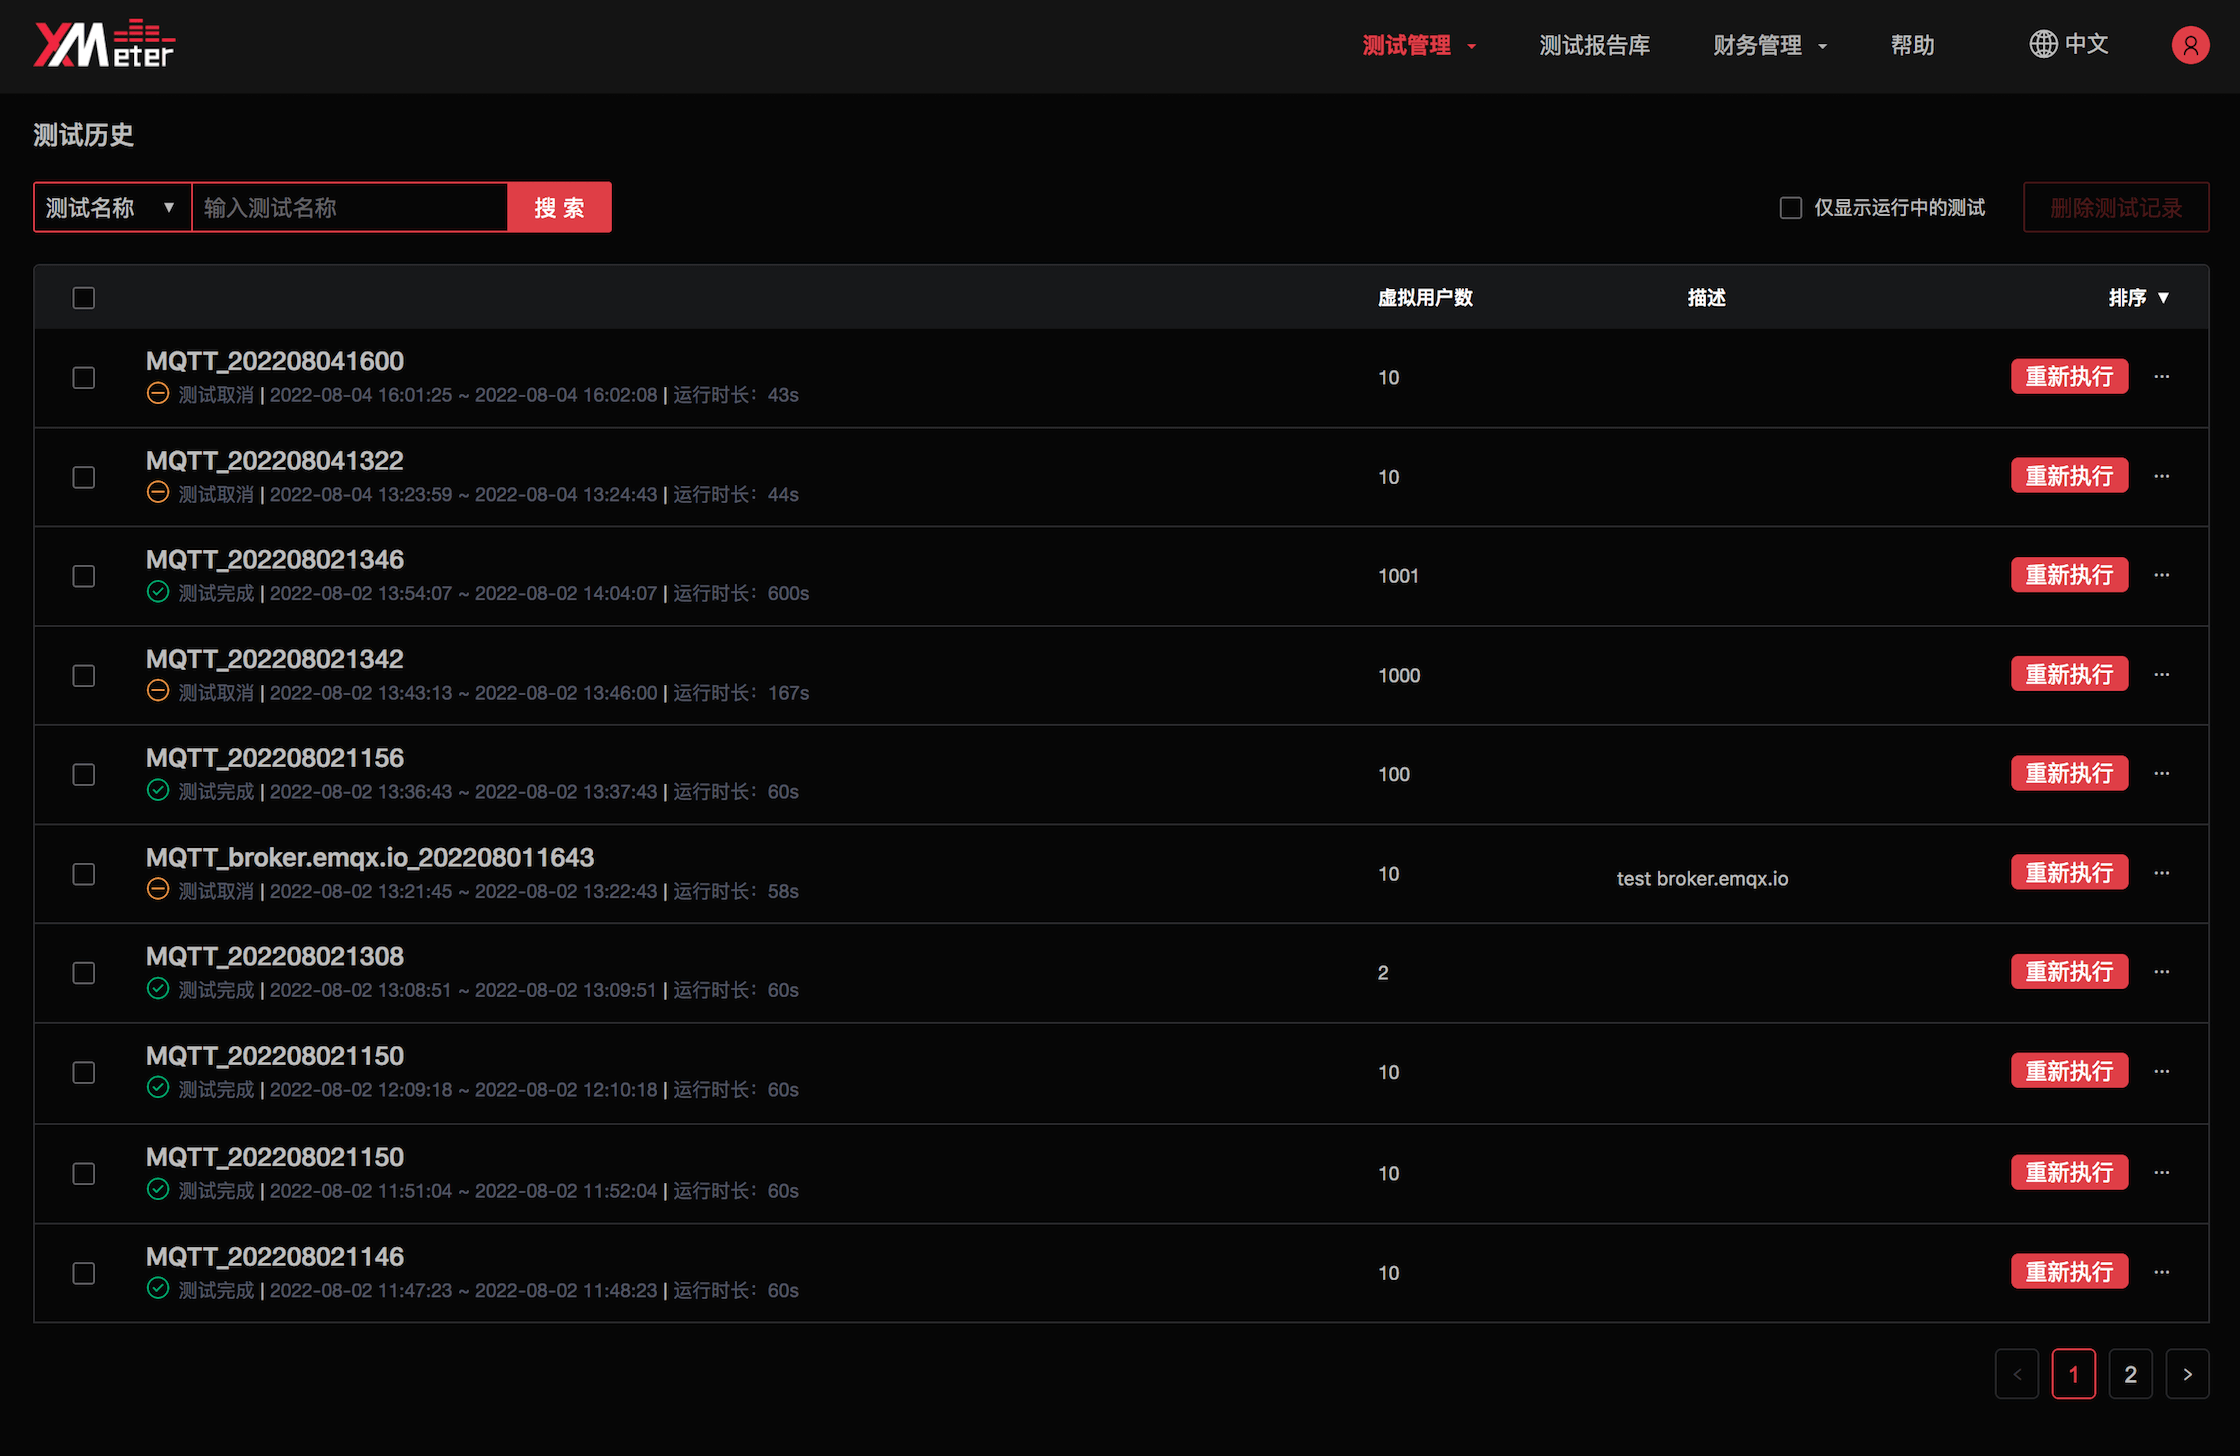The image size is (2240, 1456).
Task: Click completed status icon of MQTT_202208021308
Action: click(158, 988)
